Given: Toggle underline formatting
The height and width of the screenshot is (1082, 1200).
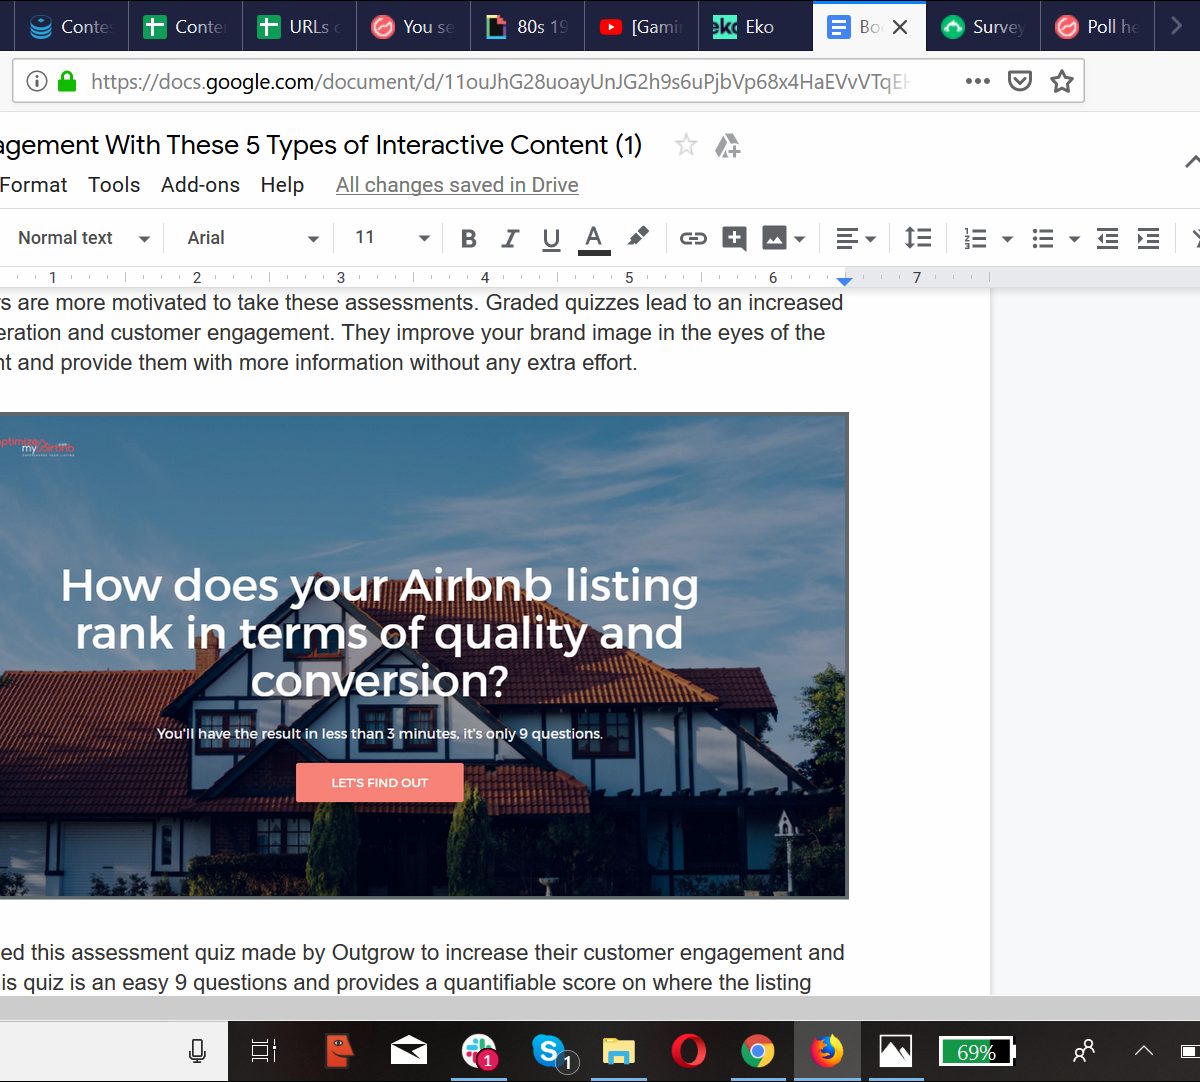Looking at the screenshot, I should tap(551, 238).
